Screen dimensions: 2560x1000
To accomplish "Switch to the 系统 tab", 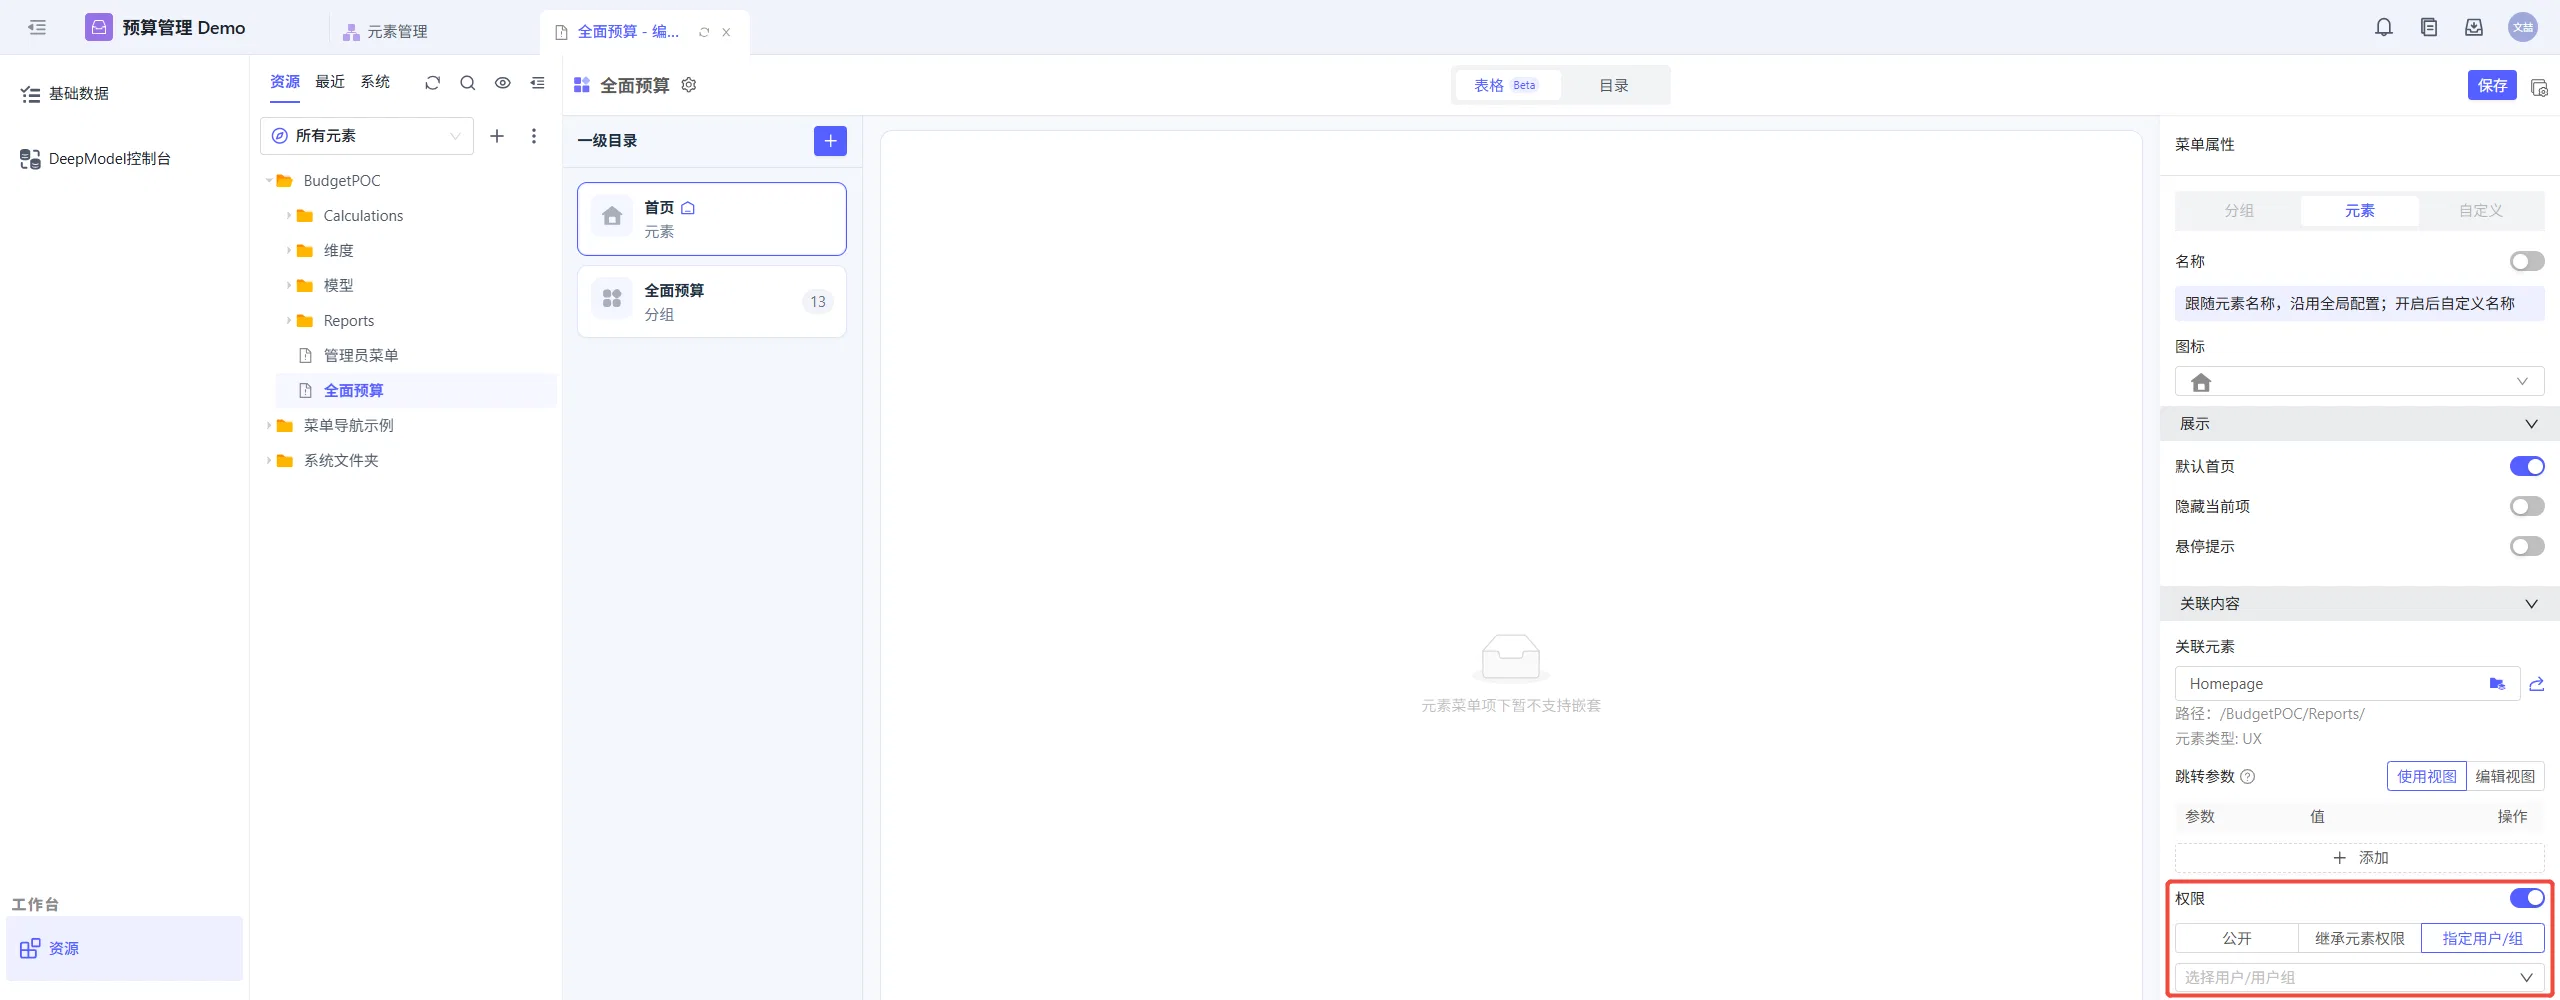I will click(x=375, y=82).
